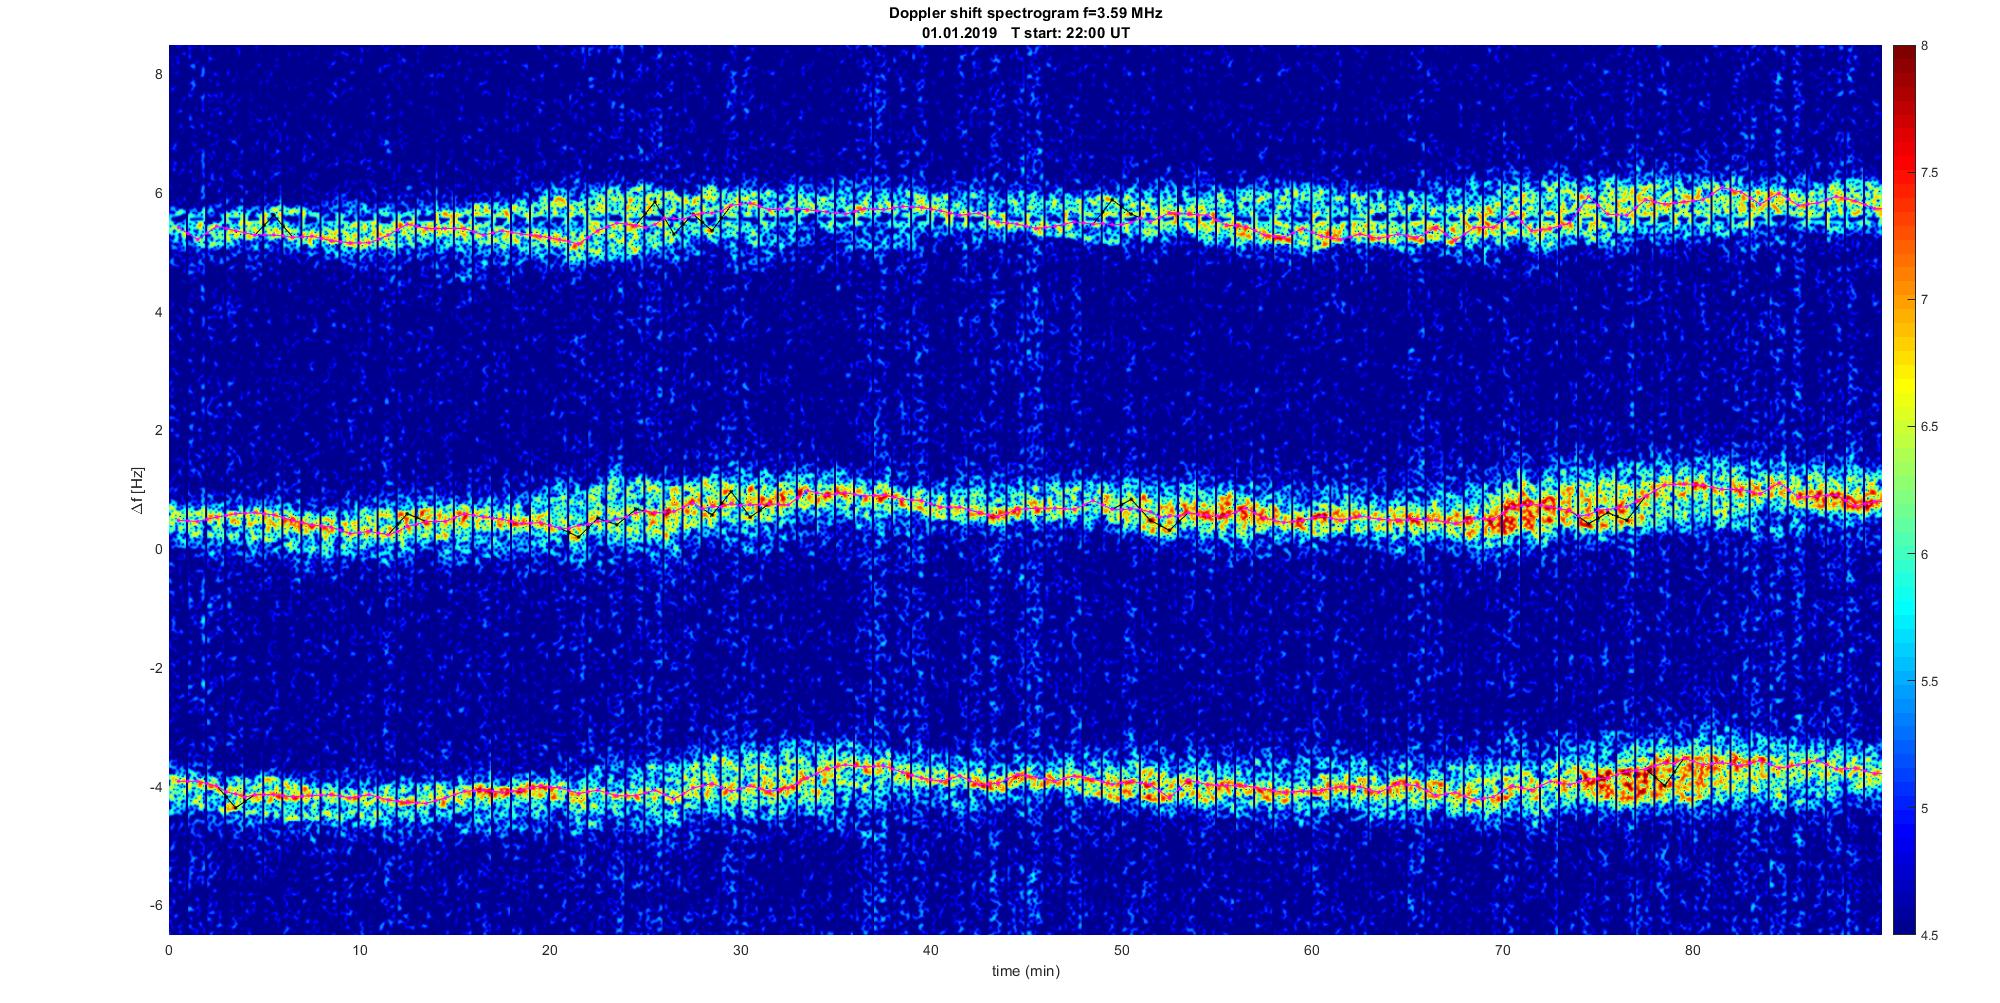Select the y-axis label "Δf [Hz]"
Screen dimensions: 2000x1003
point(138,490)
